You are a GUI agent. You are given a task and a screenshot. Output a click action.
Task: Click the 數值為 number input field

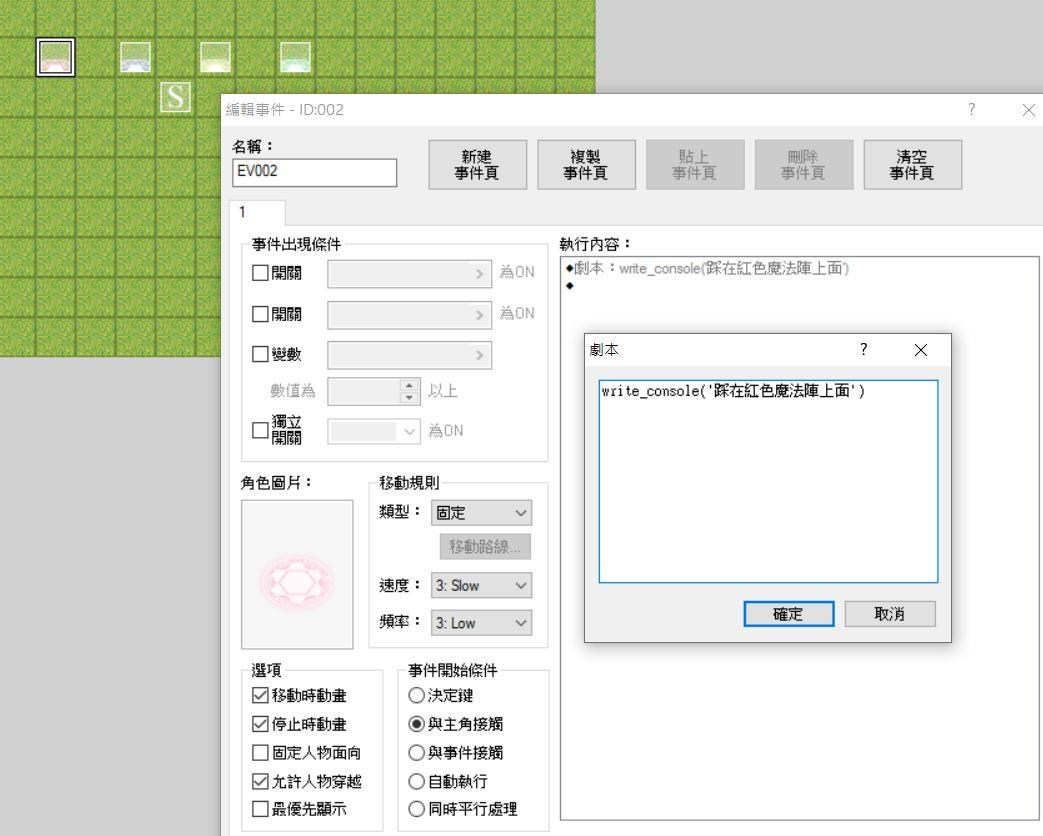click(x=365, y=391)
